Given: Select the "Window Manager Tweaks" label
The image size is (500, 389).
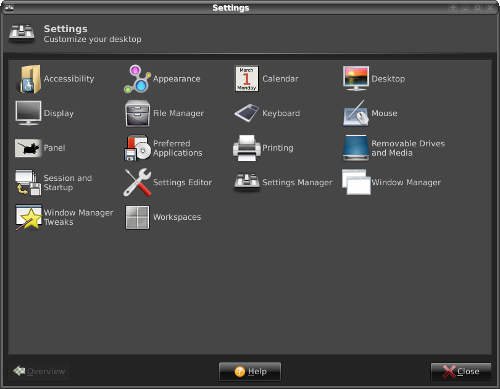Looking at the screenshot, I should point(78,217).
